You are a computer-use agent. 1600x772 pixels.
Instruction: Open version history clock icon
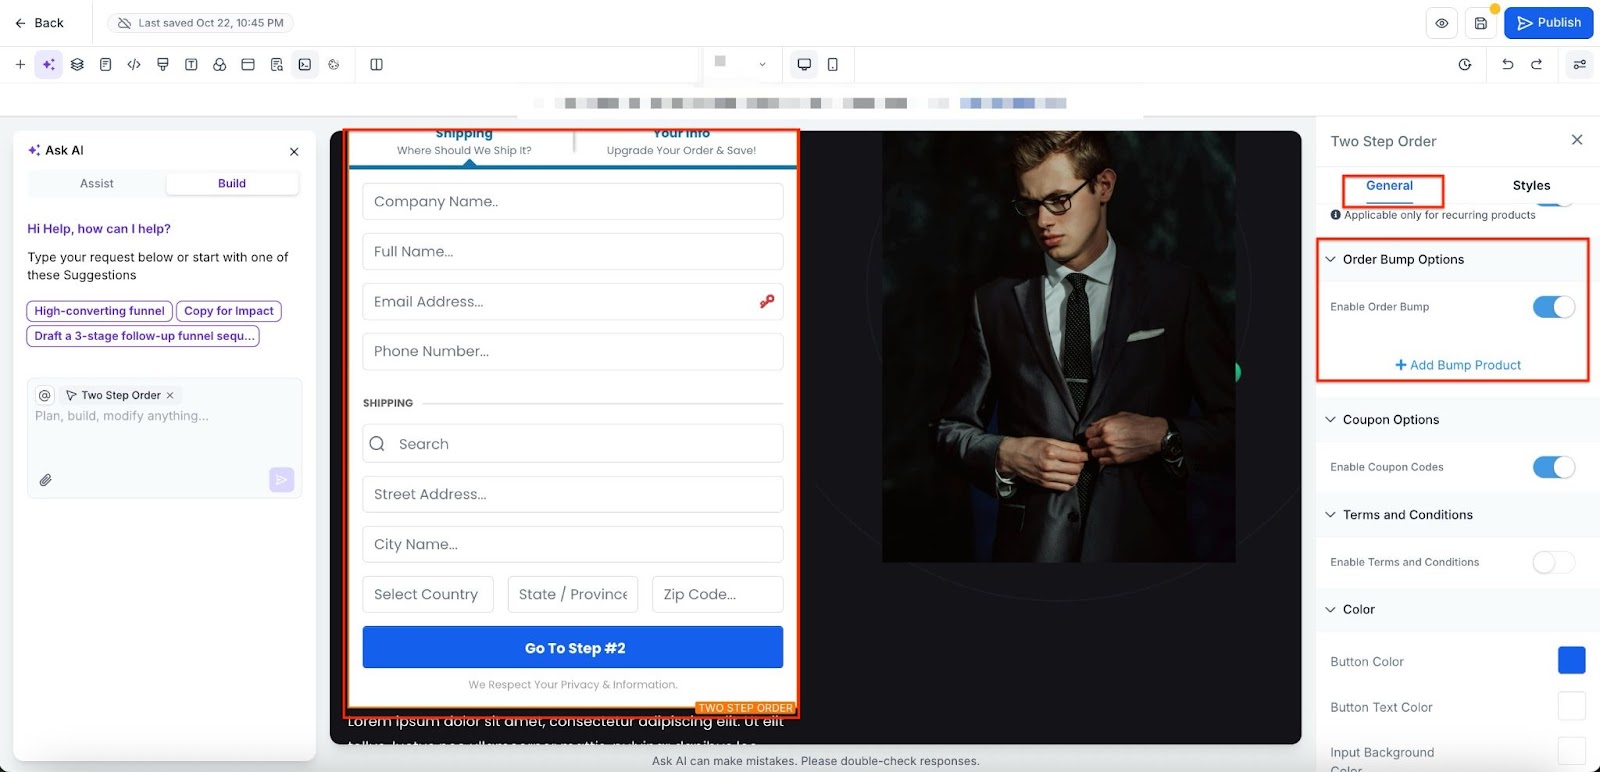[x=1465, y=64]
